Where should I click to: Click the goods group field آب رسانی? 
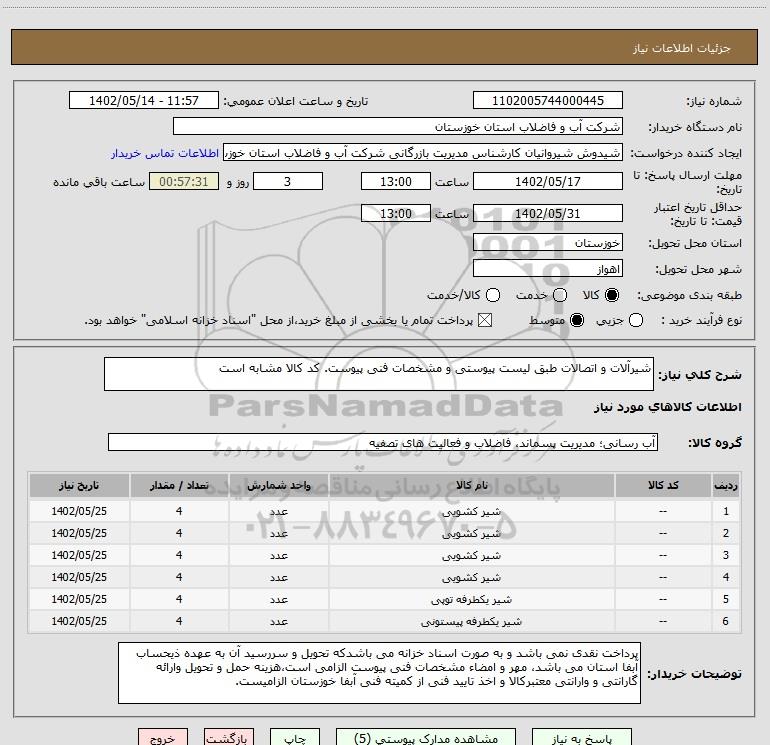383,442
